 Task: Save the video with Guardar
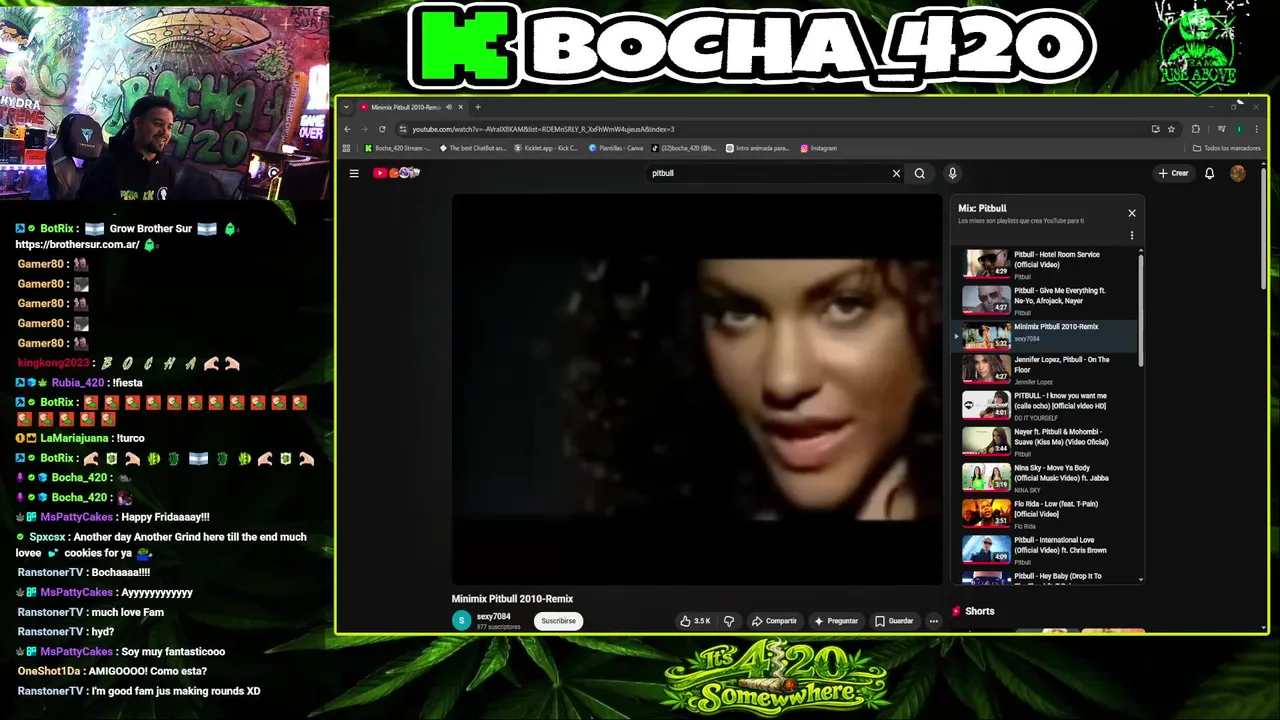(894, 621)
